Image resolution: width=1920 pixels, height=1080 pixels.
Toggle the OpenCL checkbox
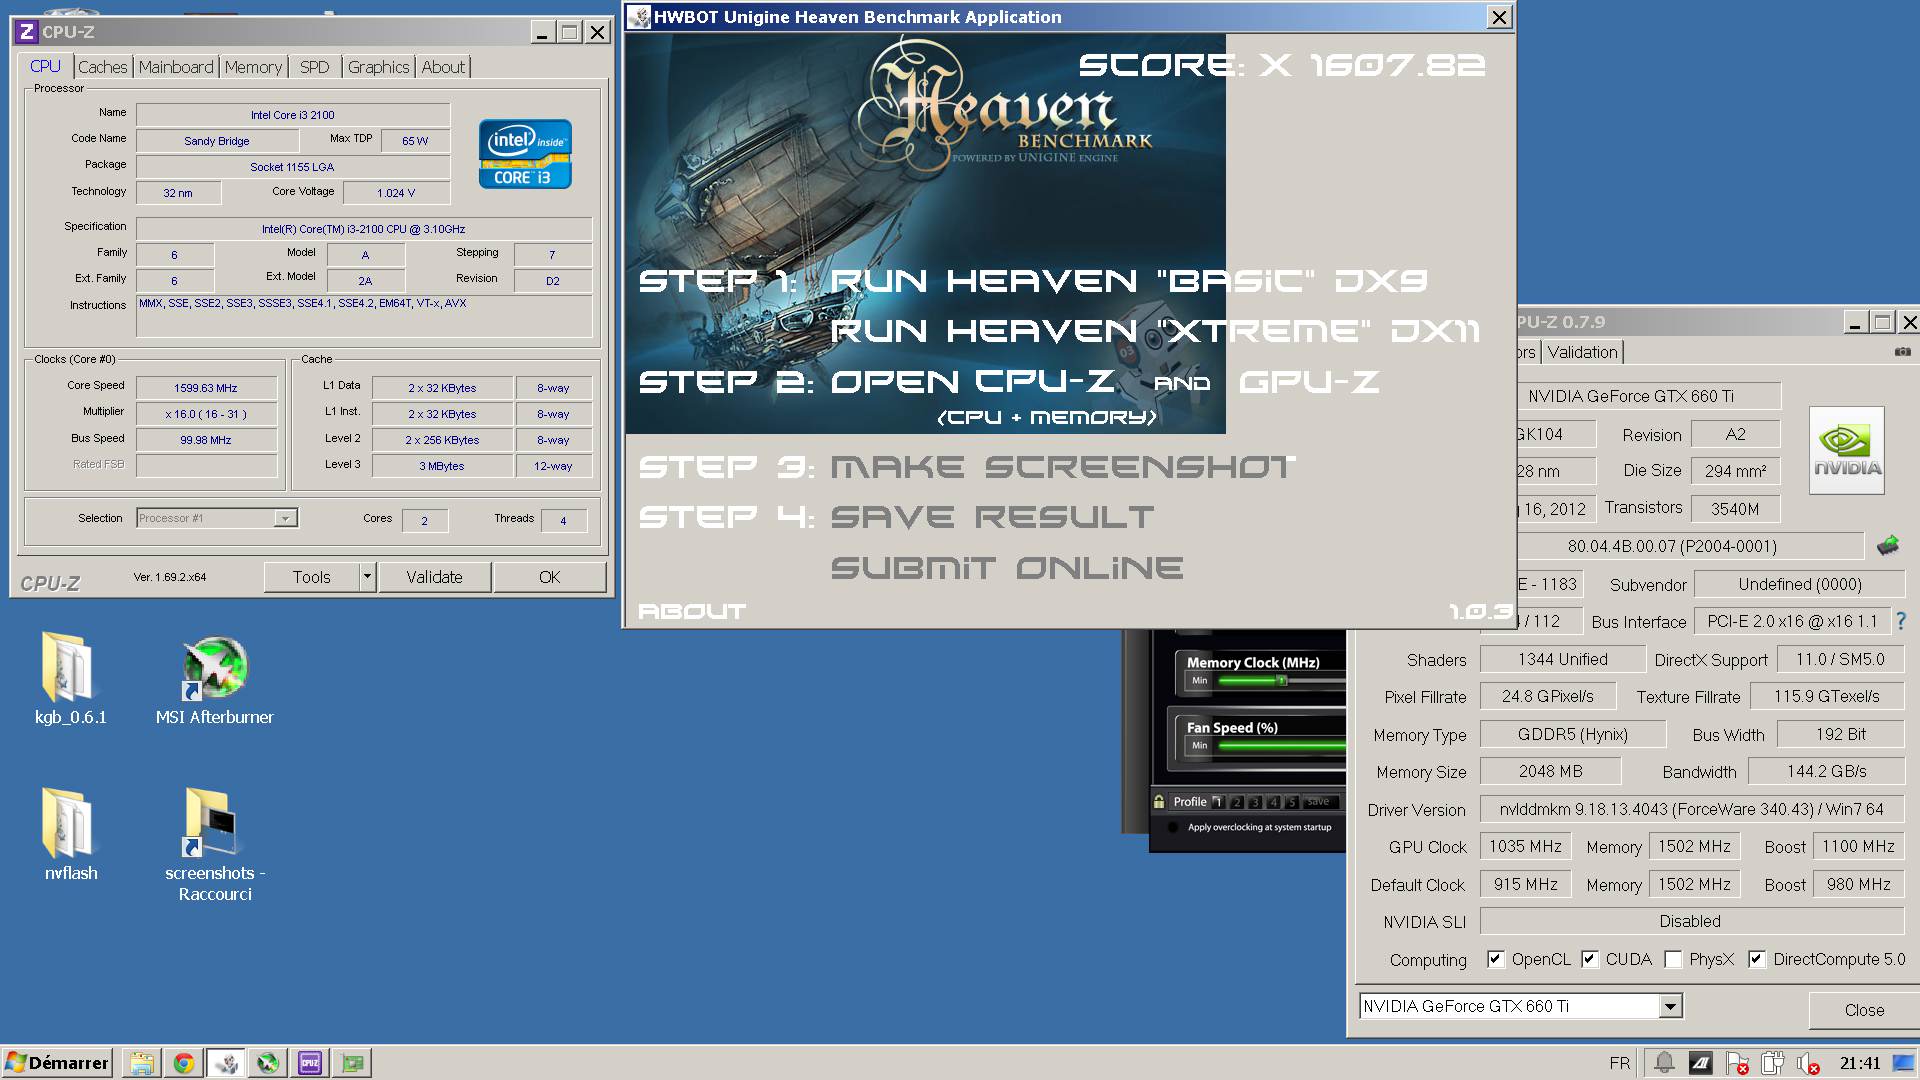[x=1495, y=959]
